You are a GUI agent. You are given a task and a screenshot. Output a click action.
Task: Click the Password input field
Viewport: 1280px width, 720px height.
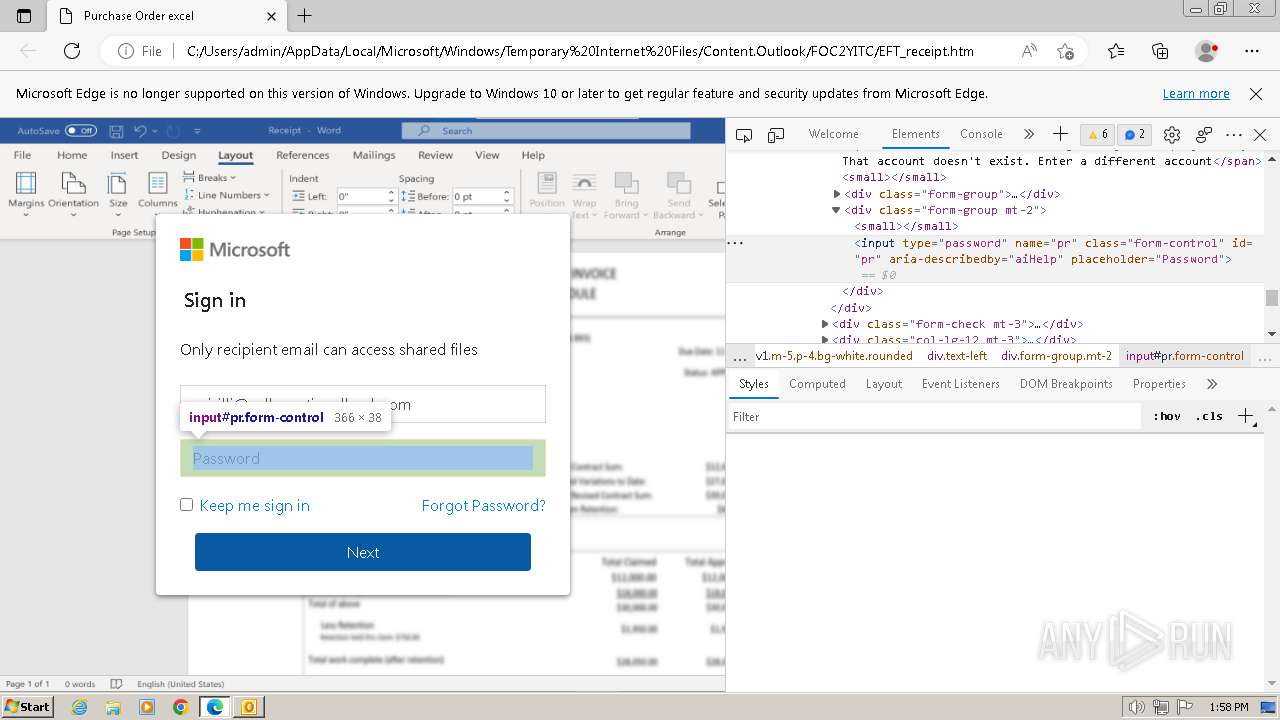coord(363,458)
